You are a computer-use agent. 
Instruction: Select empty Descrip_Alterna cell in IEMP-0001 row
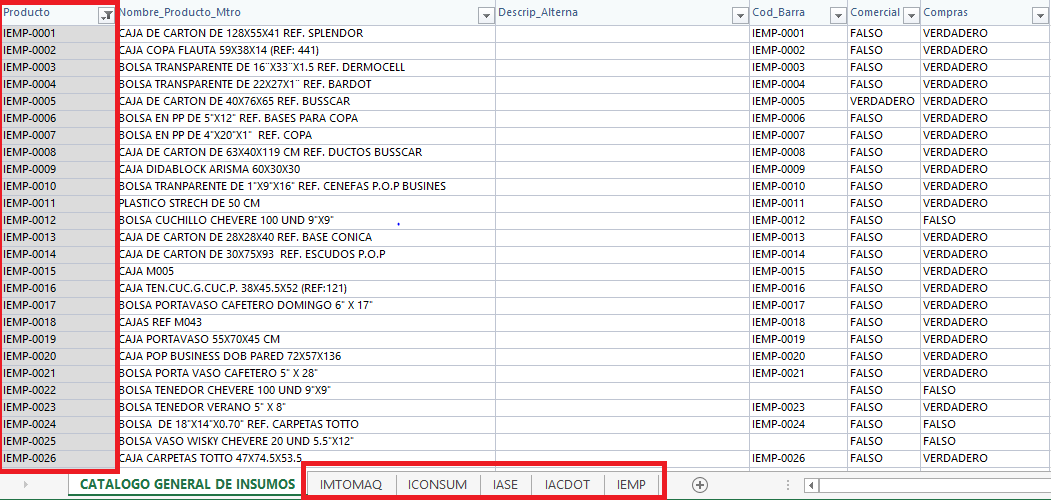click(622, 34)
